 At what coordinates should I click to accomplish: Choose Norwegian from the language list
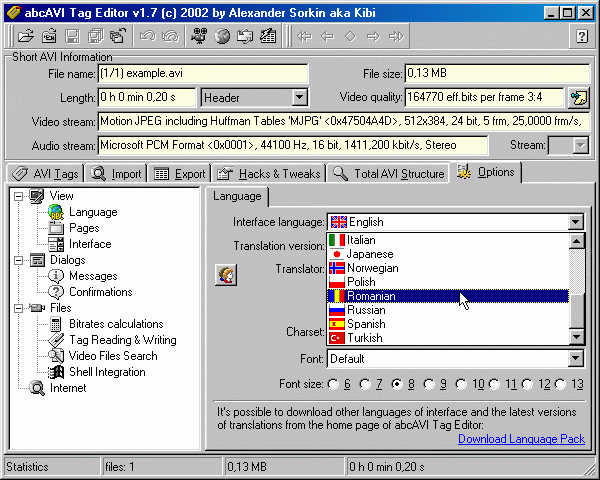(448, 268)
